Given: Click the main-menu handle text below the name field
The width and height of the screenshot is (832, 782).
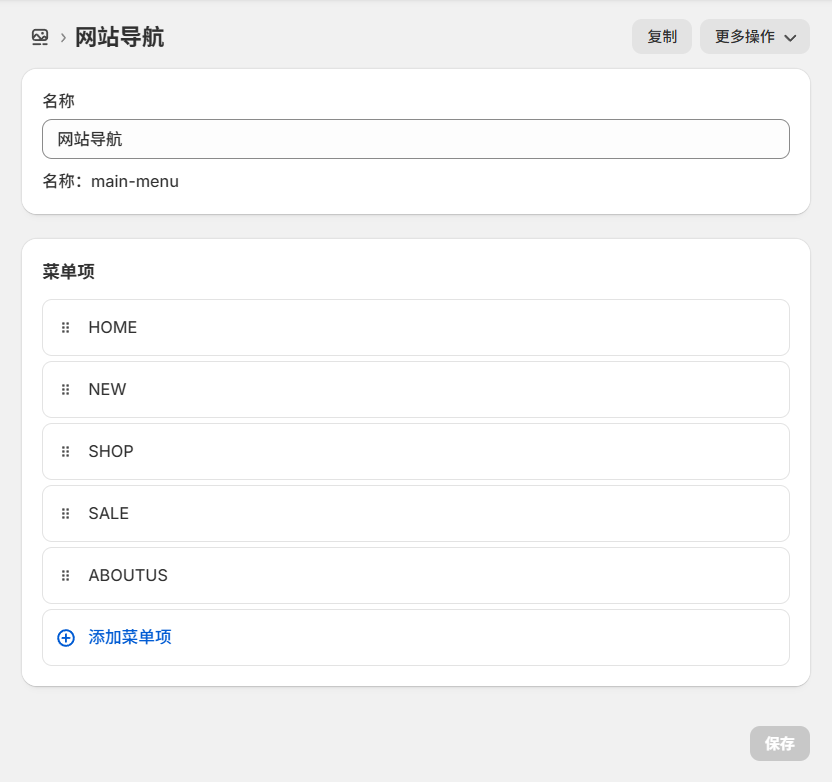Looking at the screenshot, I should point(134,181).
